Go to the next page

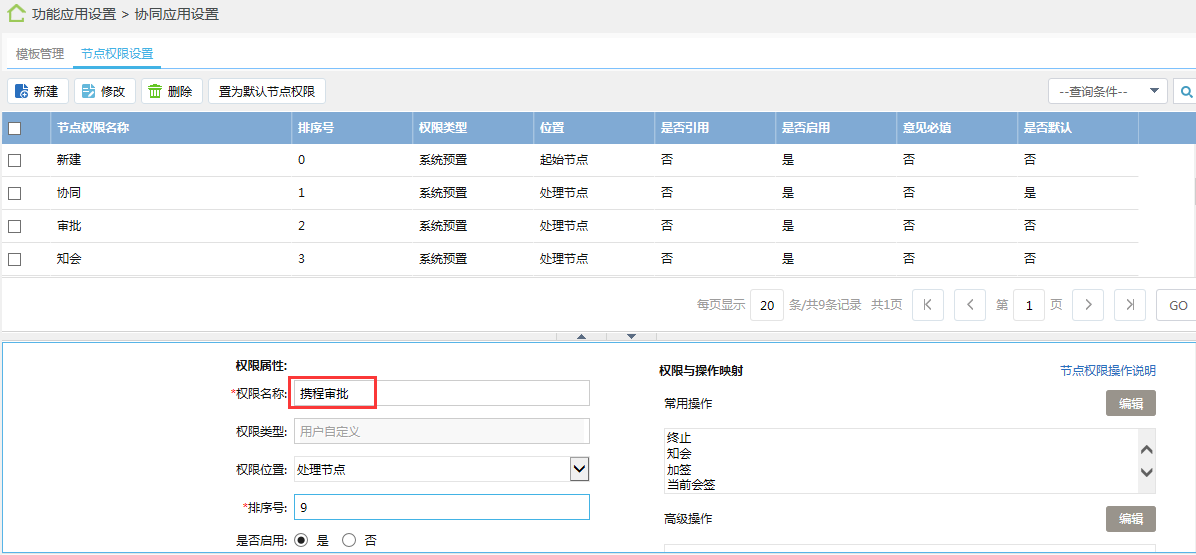(1088, 305)
